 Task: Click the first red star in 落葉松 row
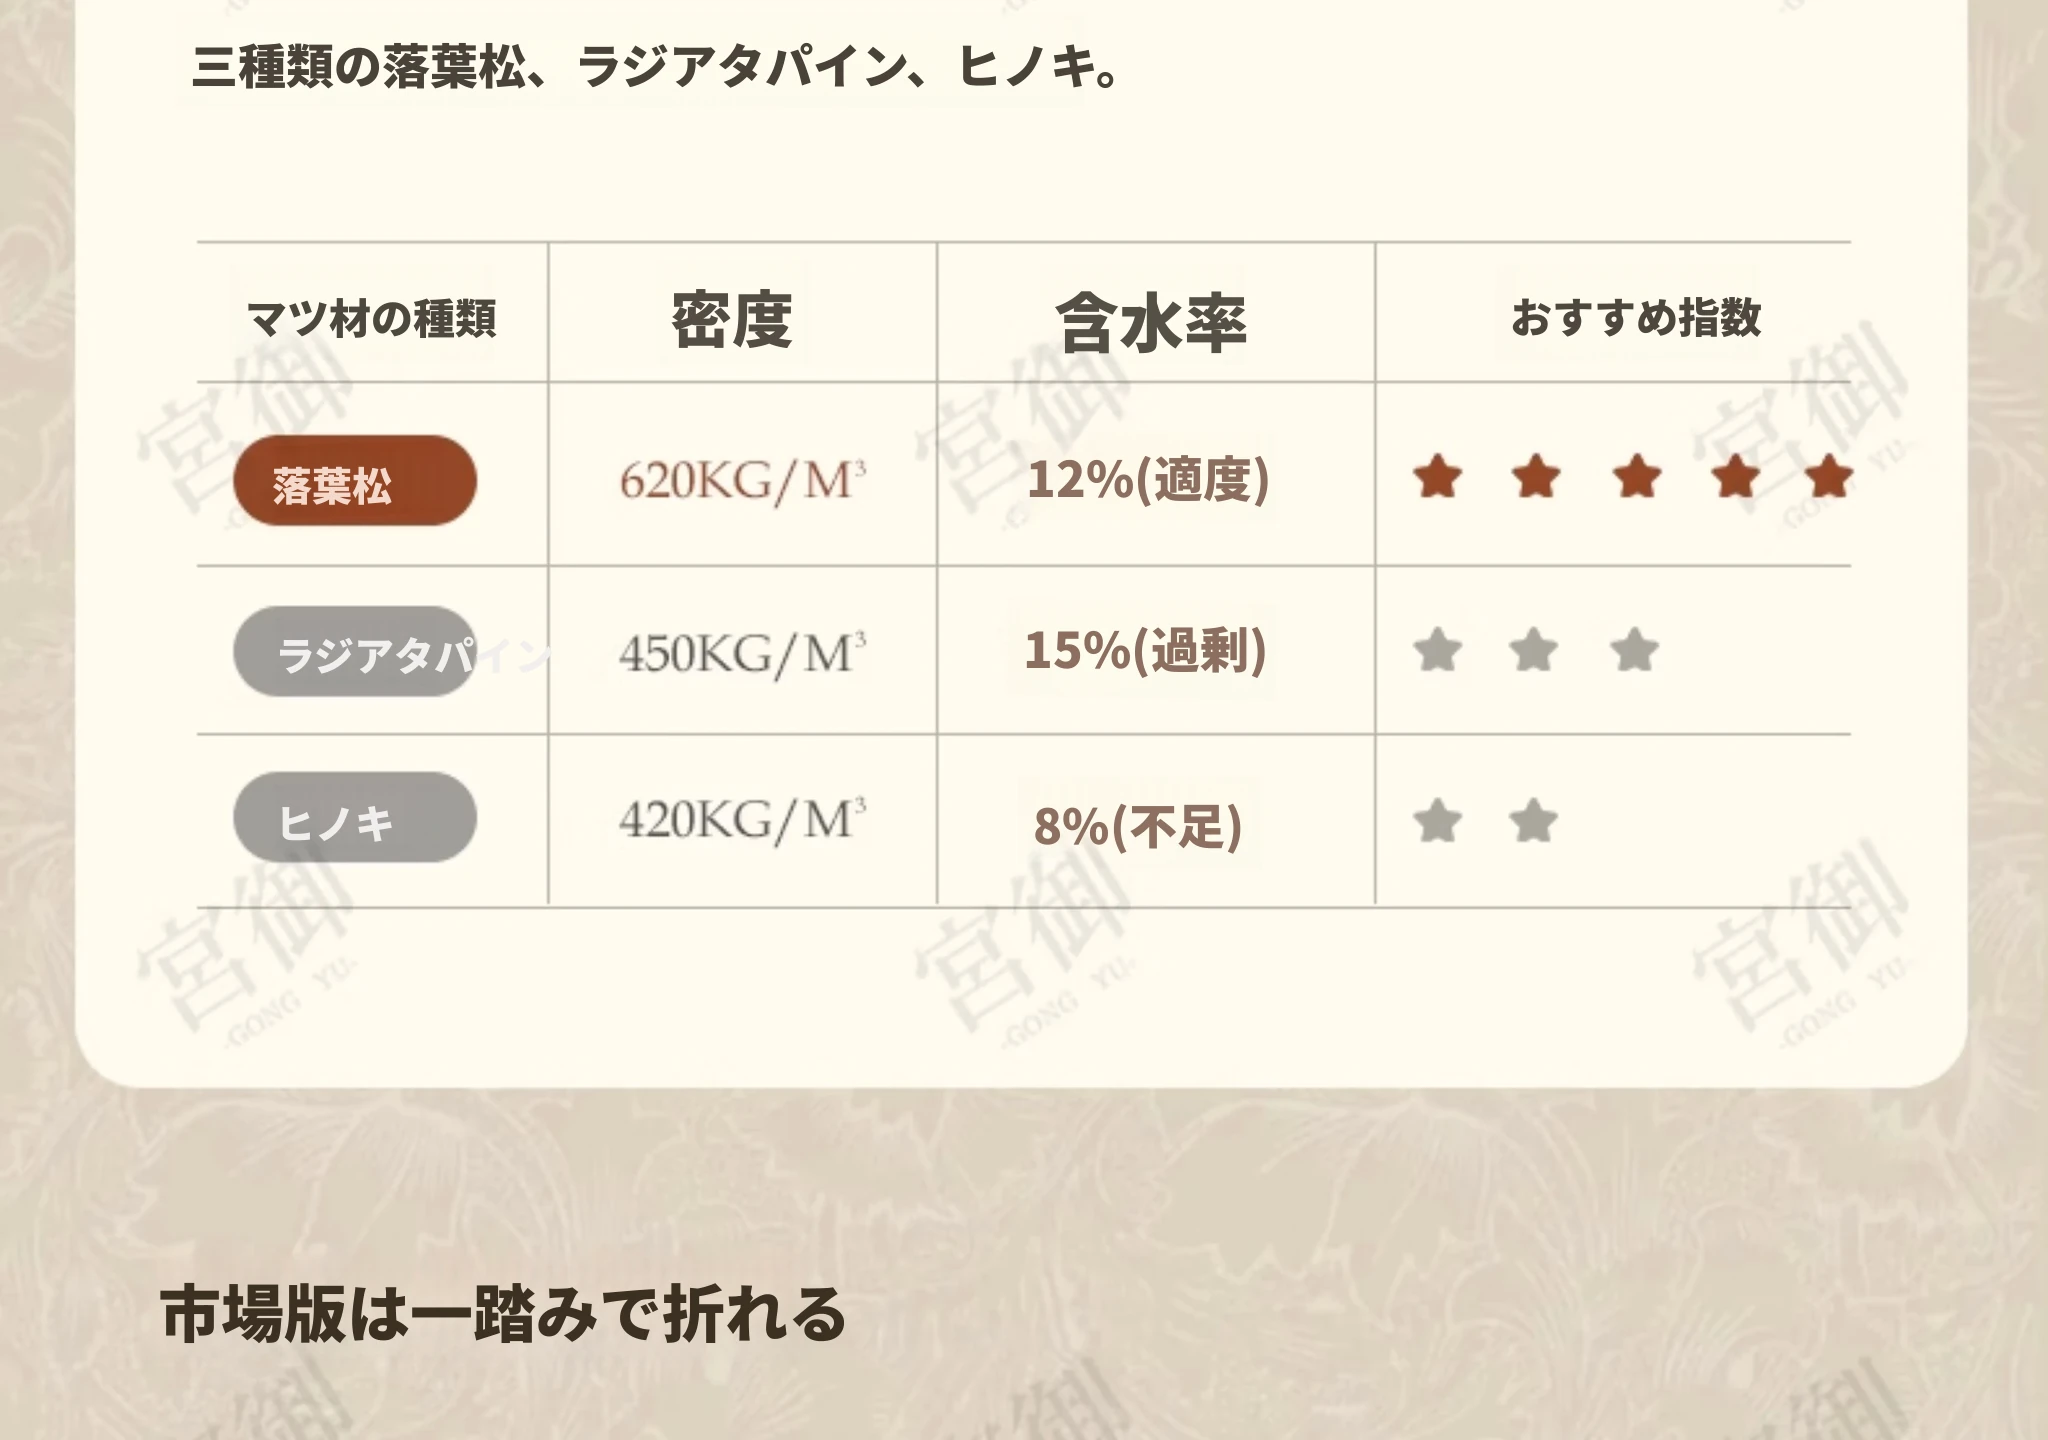click(1438, 476)
